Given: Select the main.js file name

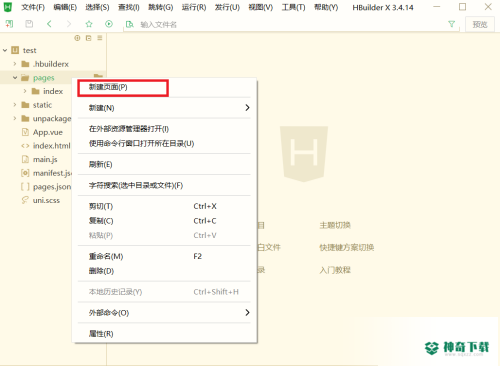Looking at the screenshot, I should pyautogui.click(x=45, y=159).
